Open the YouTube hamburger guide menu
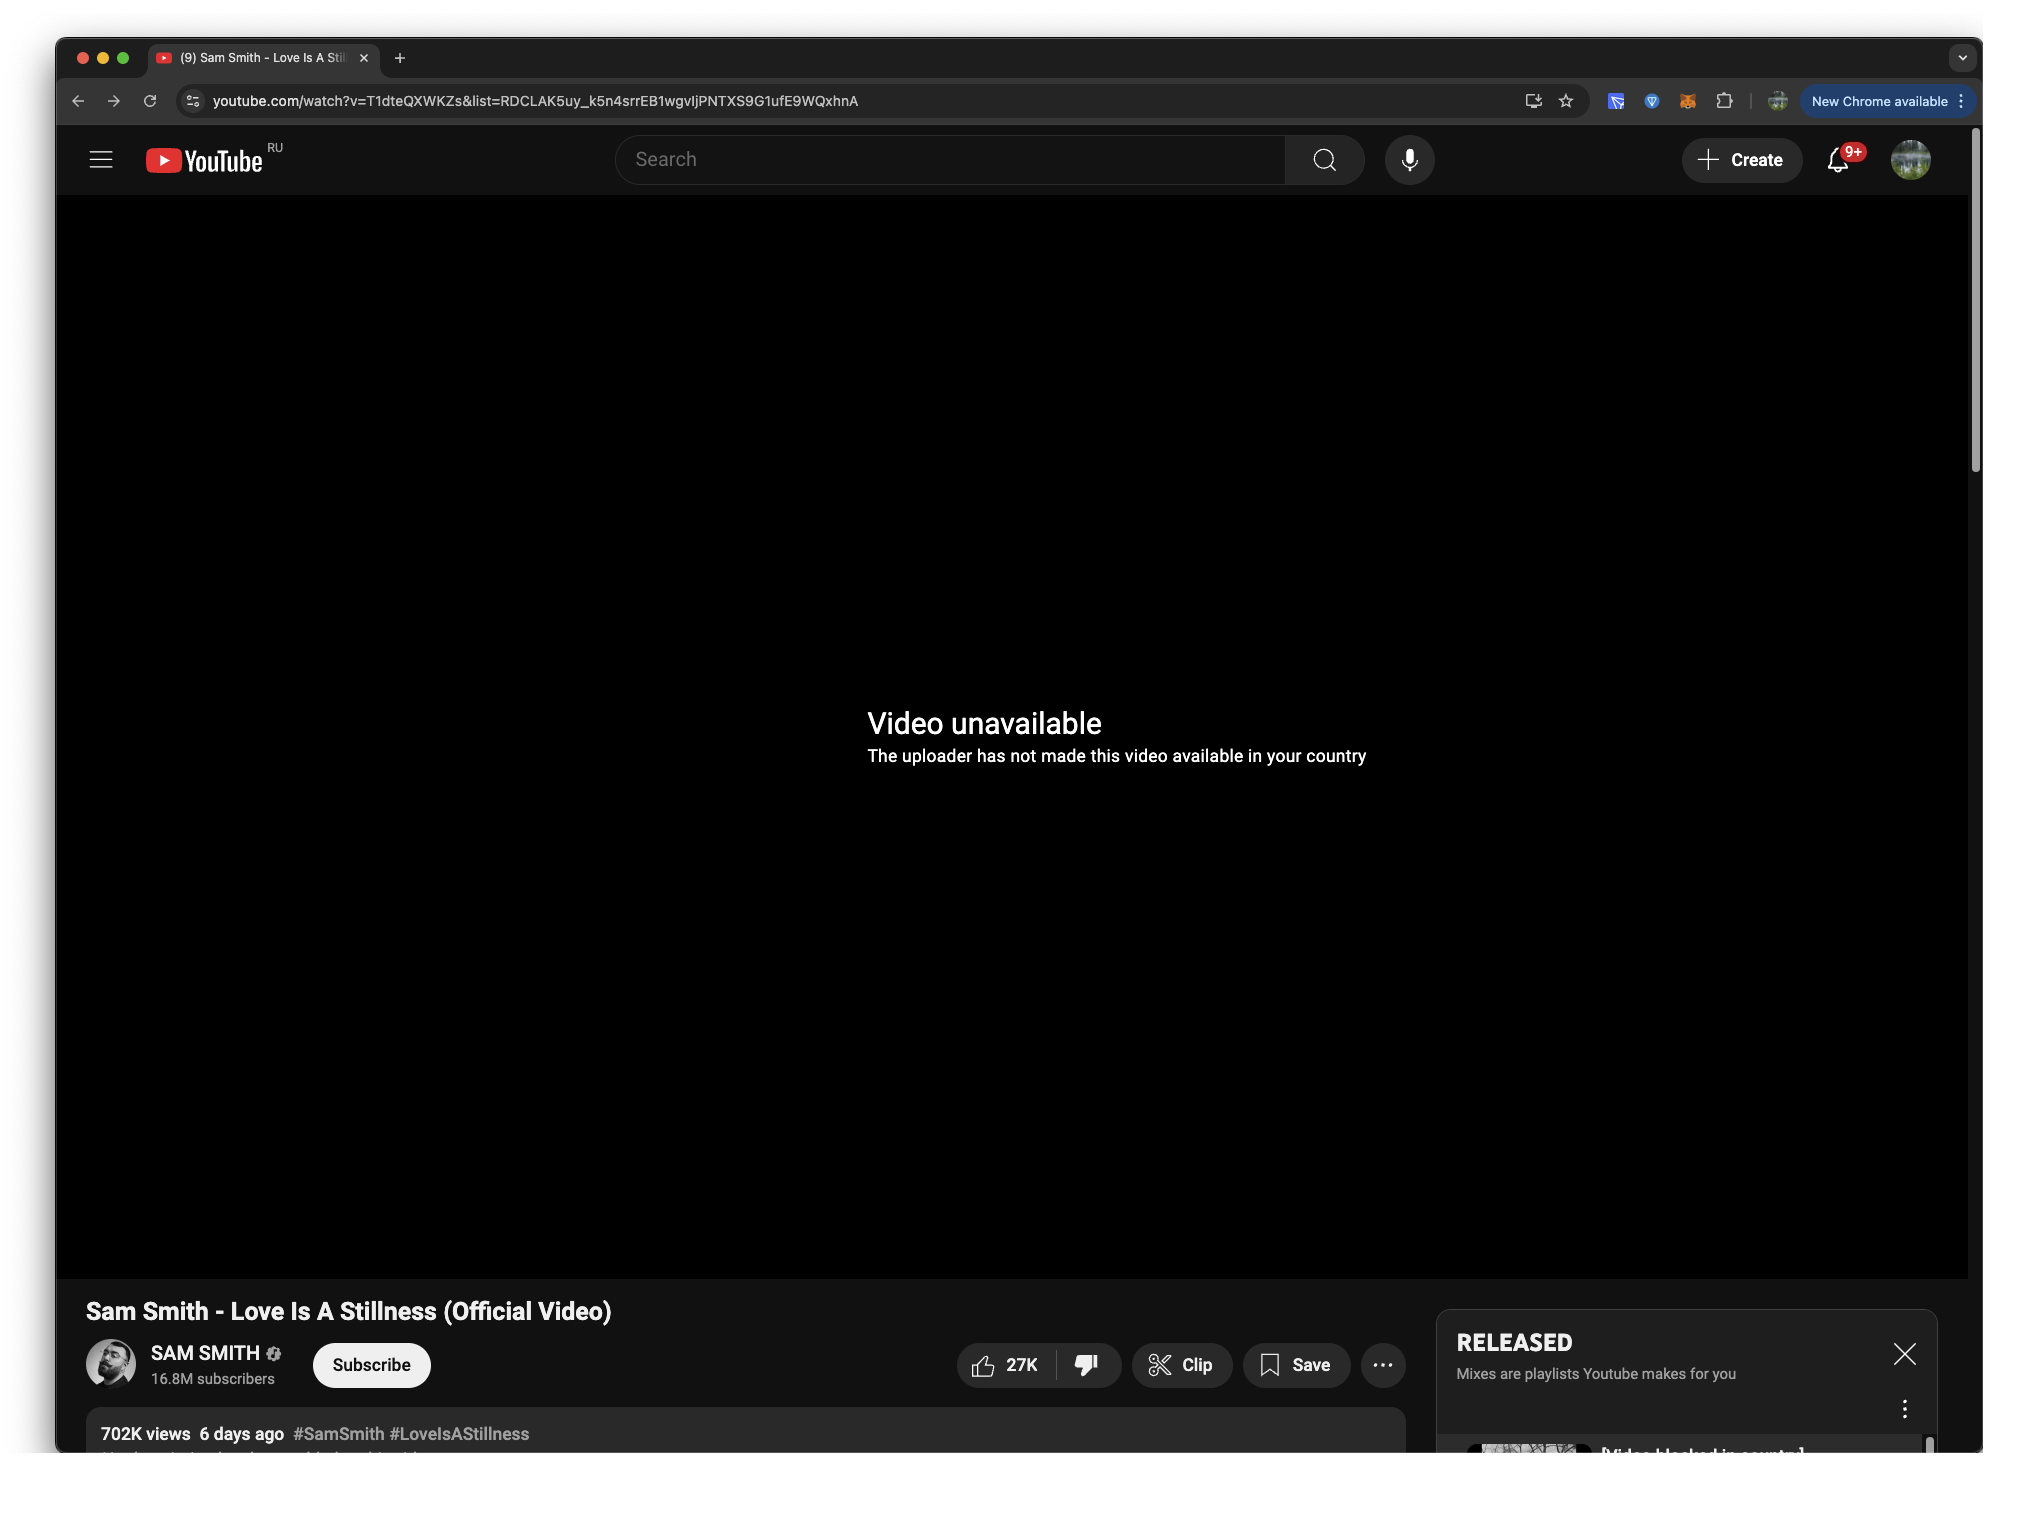 coord(101,160)
